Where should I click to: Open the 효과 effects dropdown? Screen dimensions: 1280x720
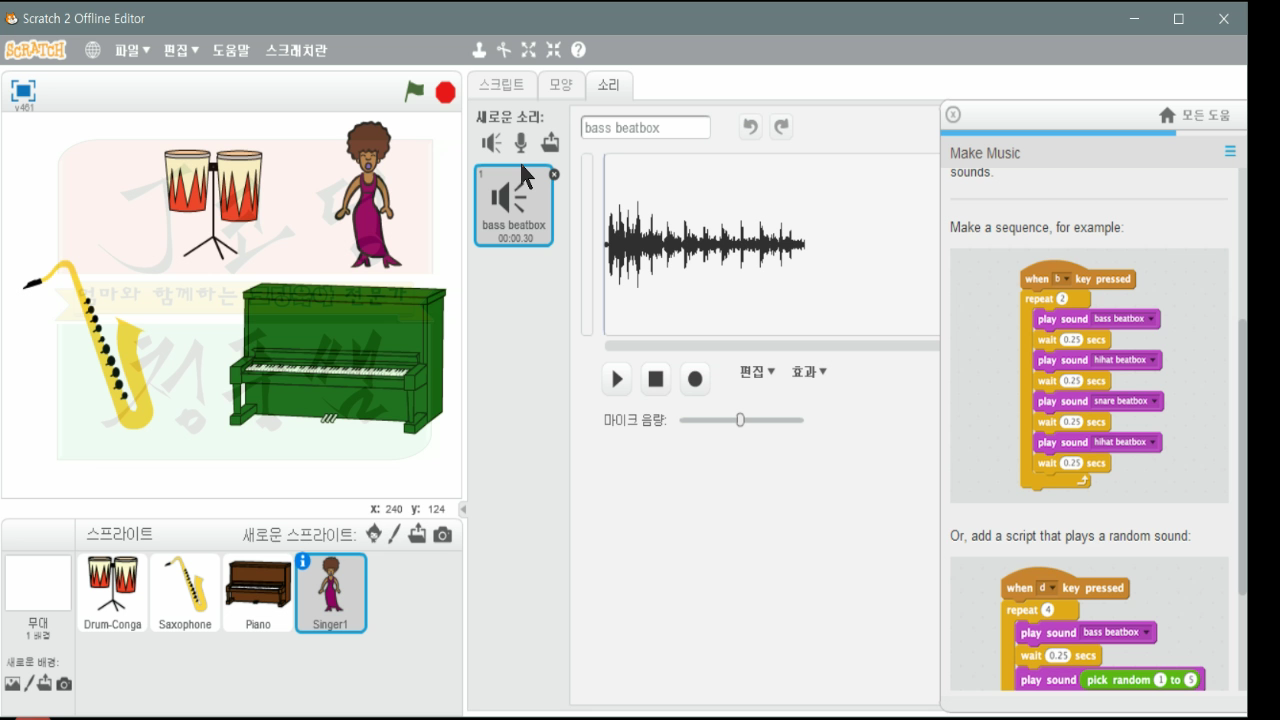(809, 372)
